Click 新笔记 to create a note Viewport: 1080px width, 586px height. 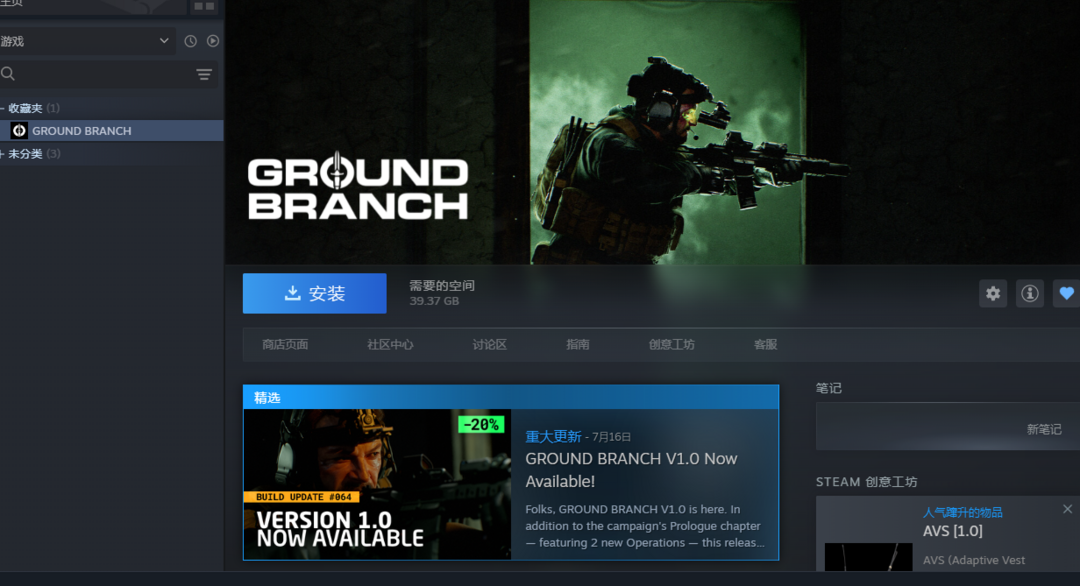click(x=1044, y=430)
